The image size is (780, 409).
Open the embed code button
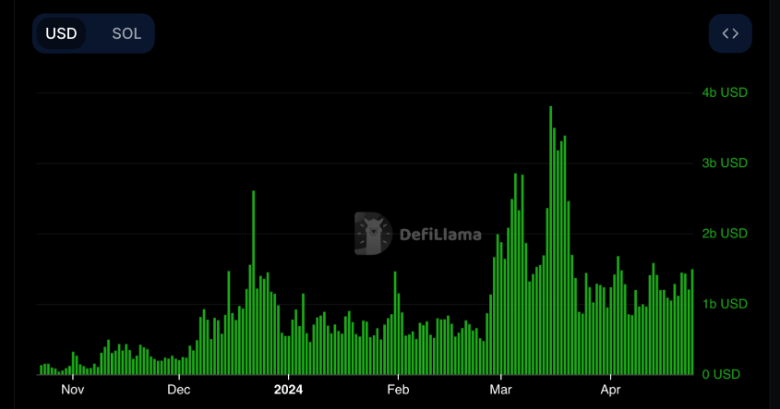pyautogui.click(x=730, y=33)
